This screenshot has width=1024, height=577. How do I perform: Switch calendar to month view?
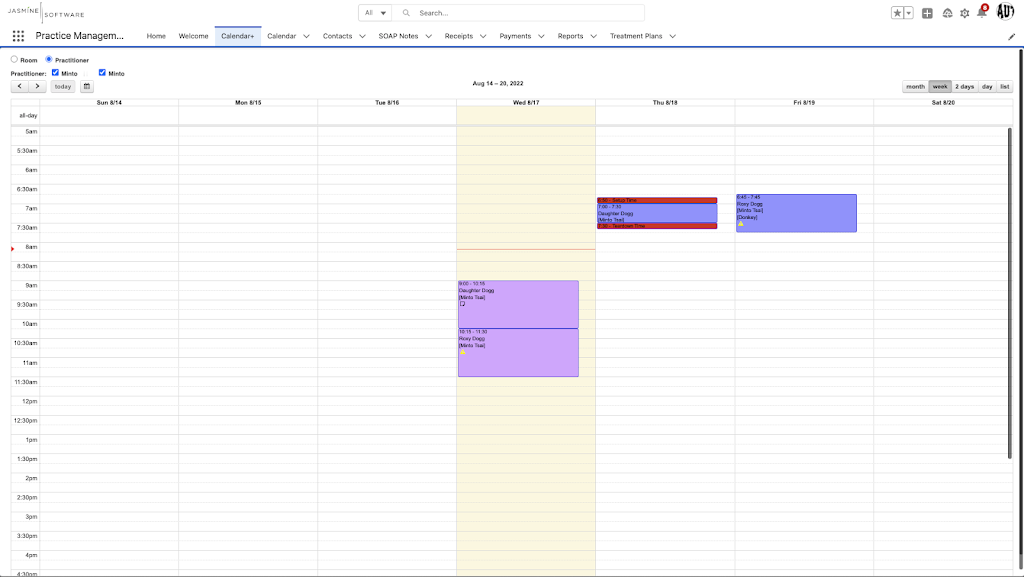click(x=915, y=87)
